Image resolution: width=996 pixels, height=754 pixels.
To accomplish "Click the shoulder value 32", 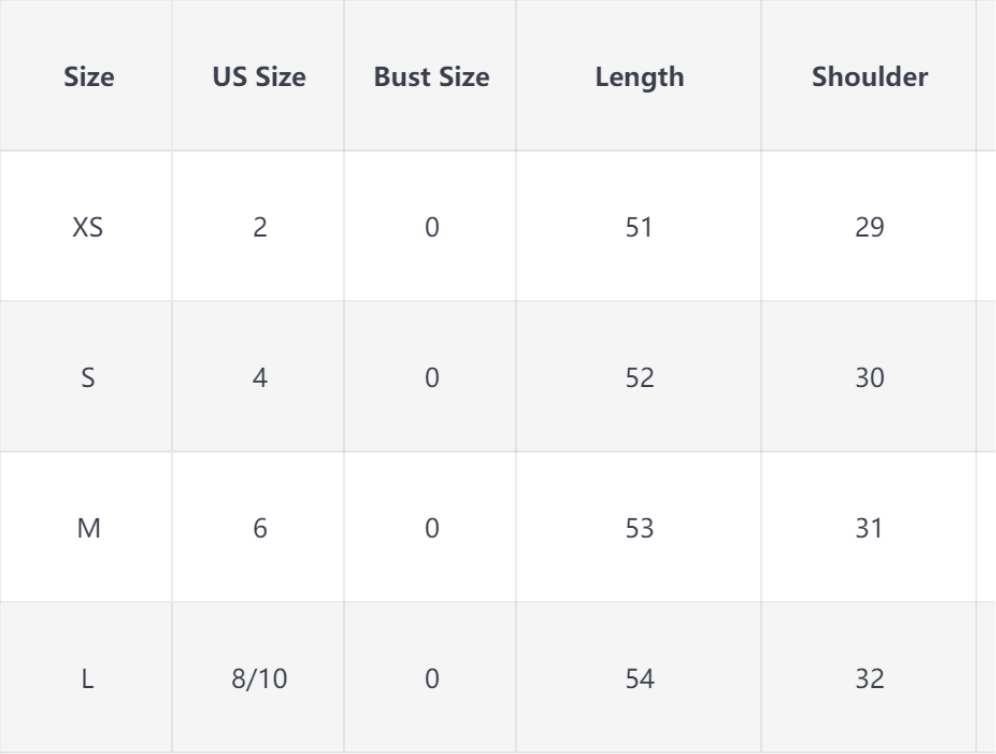I will pos(869,679).
